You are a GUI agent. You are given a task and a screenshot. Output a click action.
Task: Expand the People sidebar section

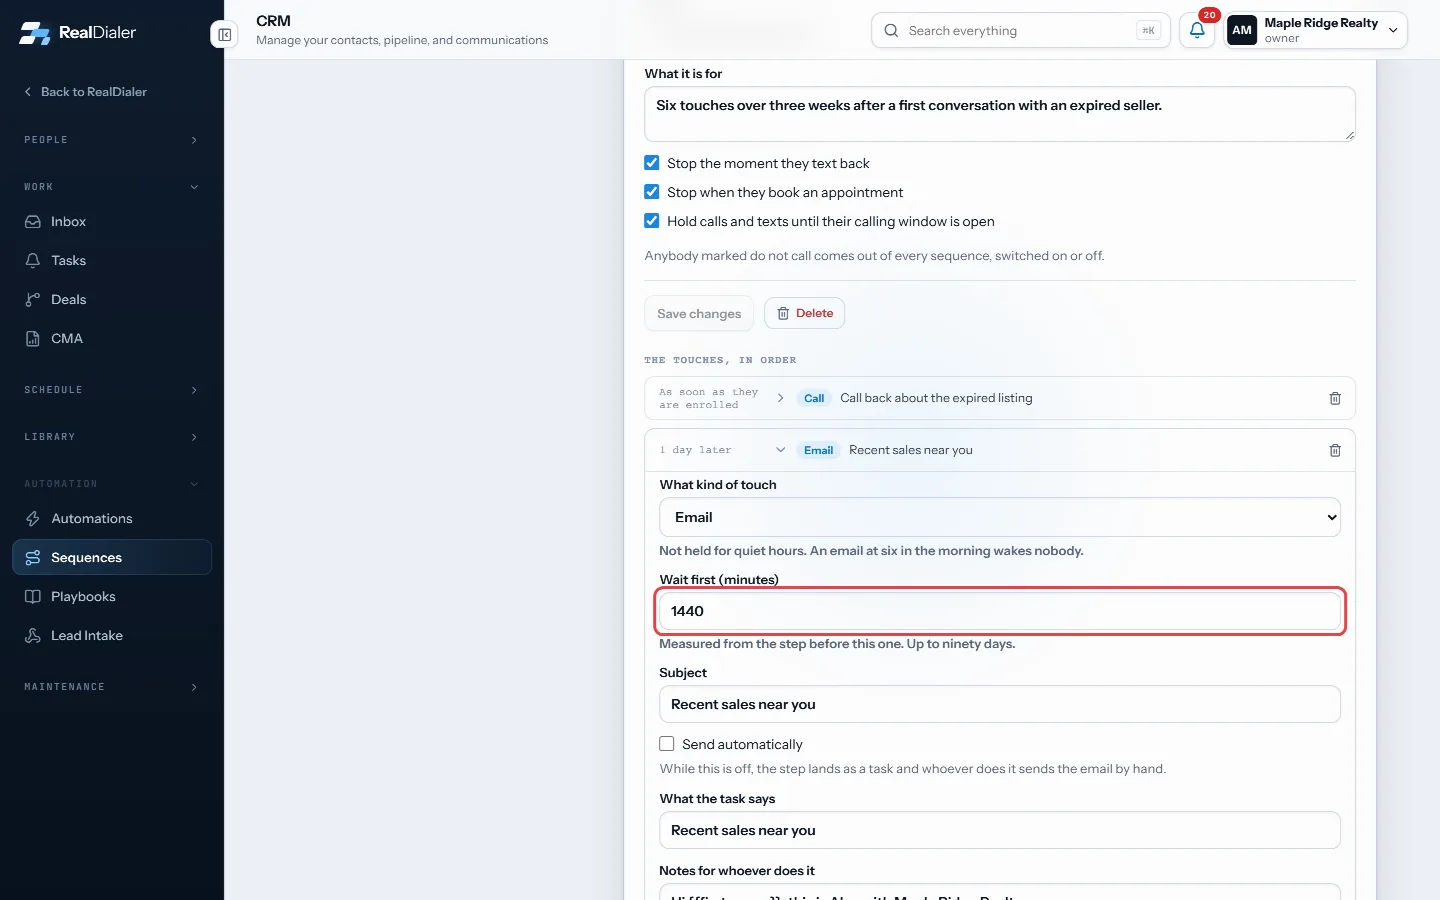coord(112,140)
